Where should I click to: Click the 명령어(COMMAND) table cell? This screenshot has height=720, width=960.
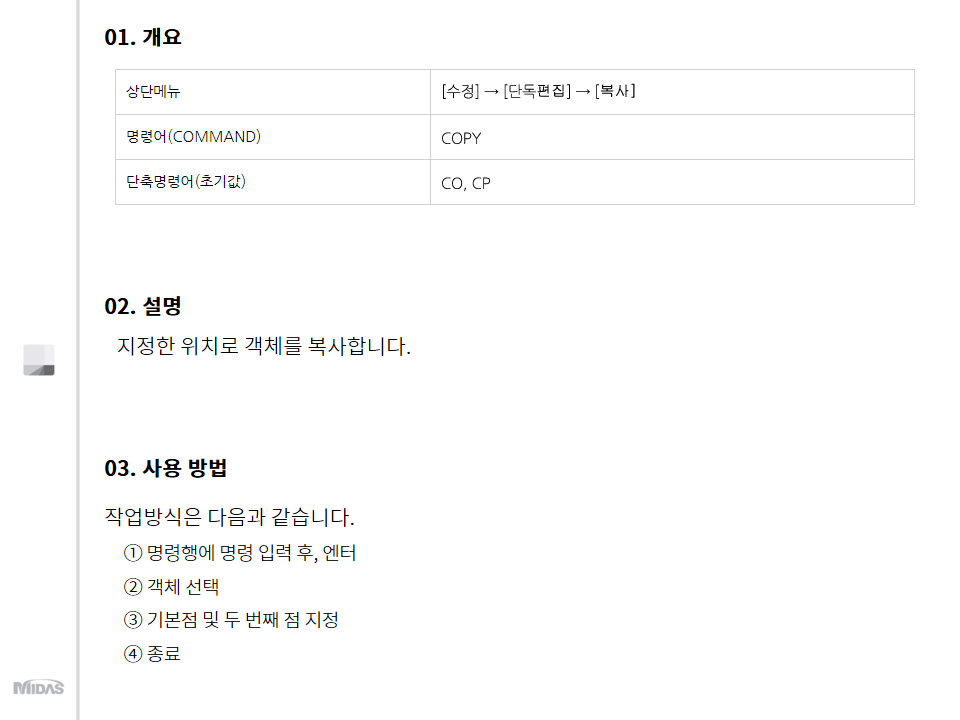pyautogui.click(x=273, y=137)
